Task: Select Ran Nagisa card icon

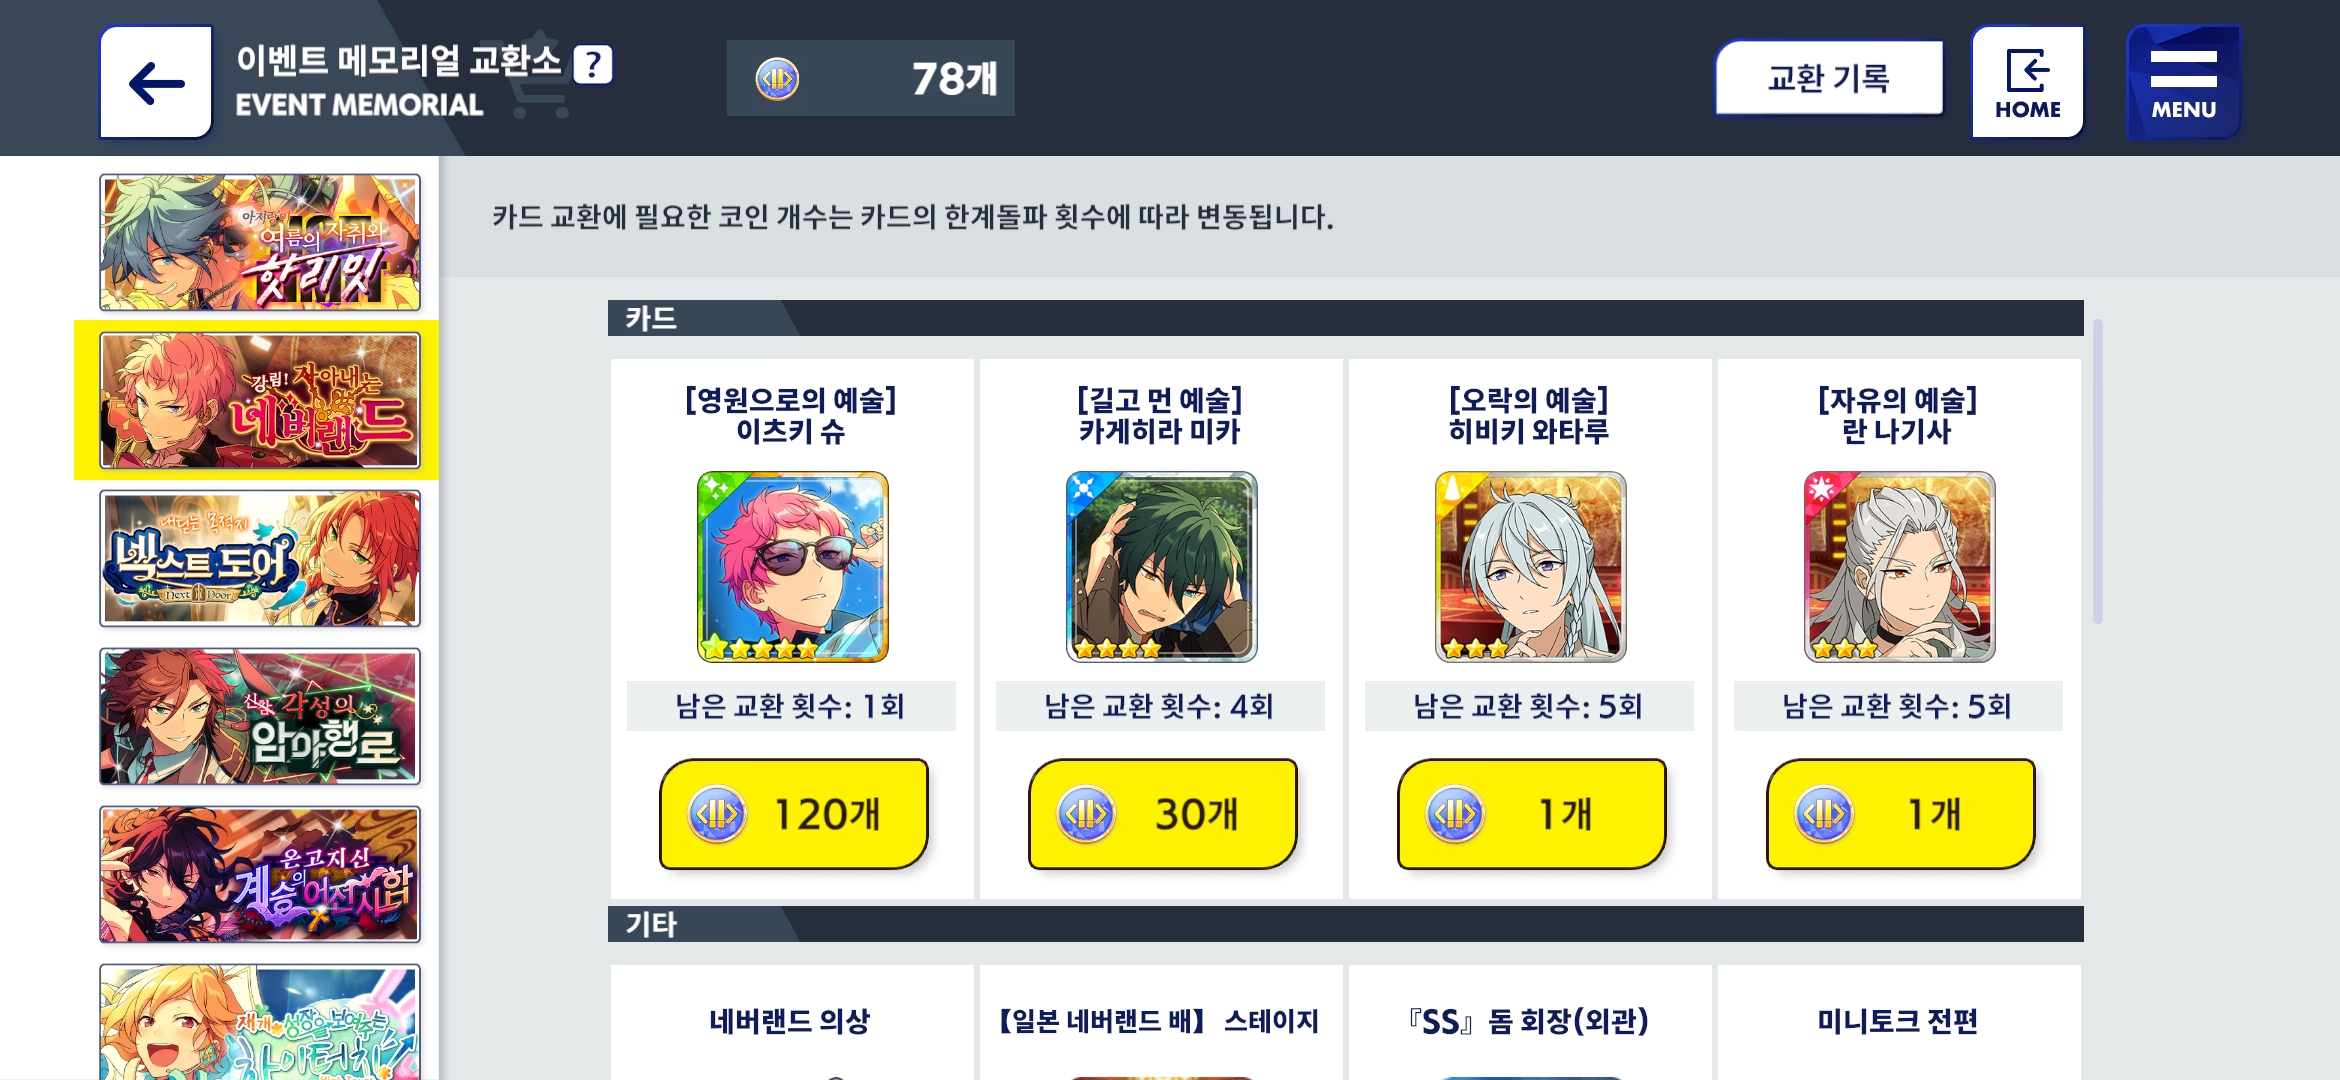Action: pos(1899,567)
